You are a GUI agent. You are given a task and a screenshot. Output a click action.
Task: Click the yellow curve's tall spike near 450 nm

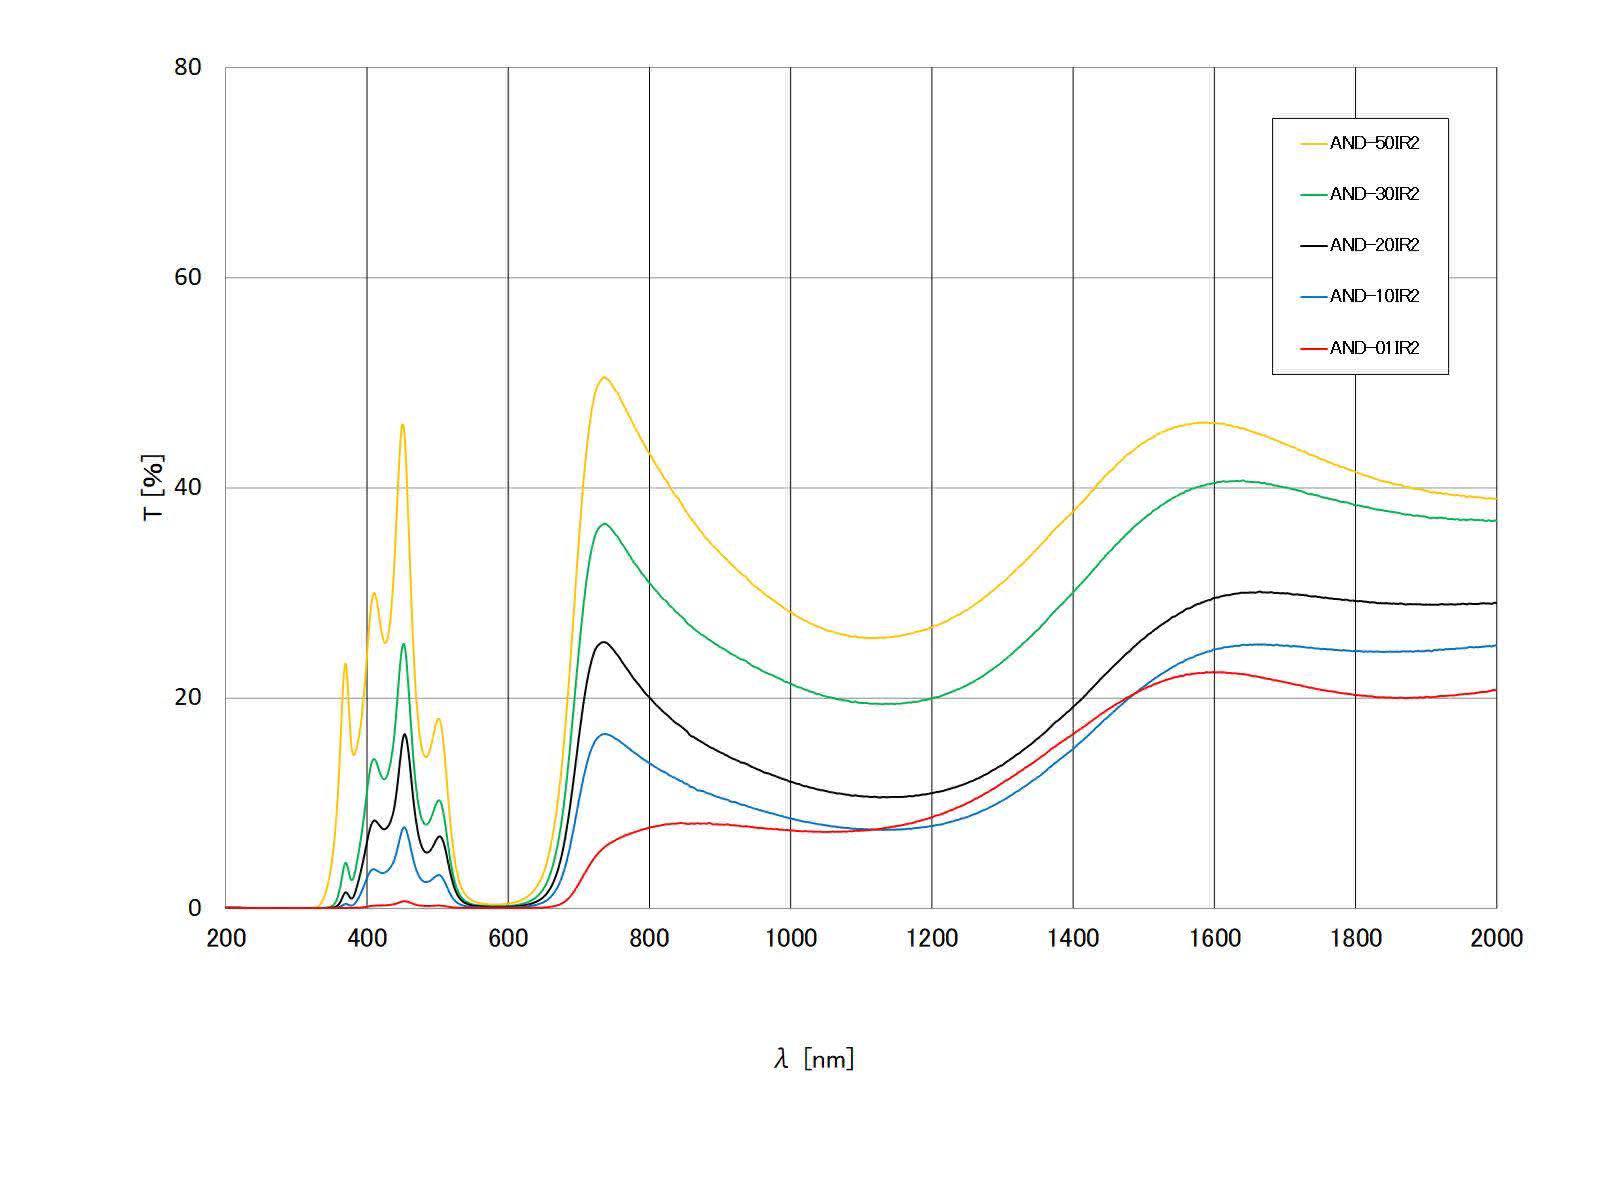403,425
